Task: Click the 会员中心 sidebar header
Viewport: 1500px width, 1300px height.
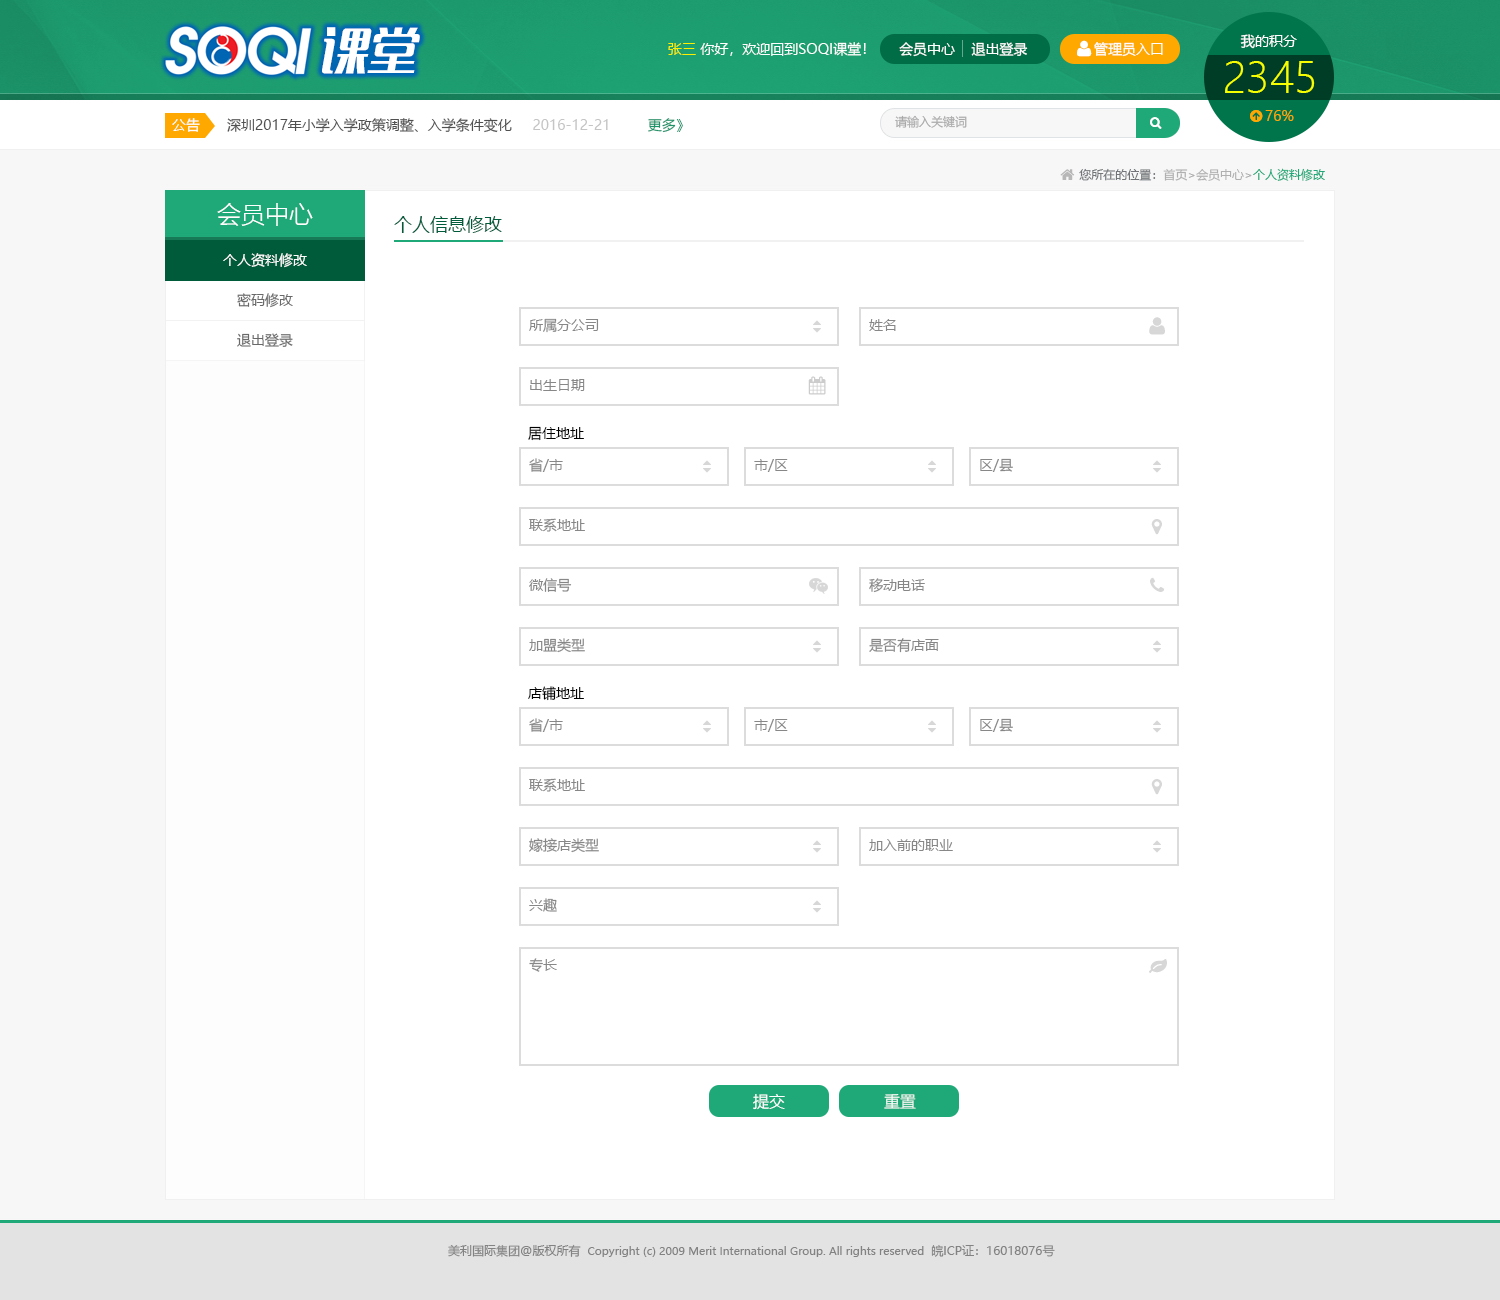Action: tap(265, 214)
